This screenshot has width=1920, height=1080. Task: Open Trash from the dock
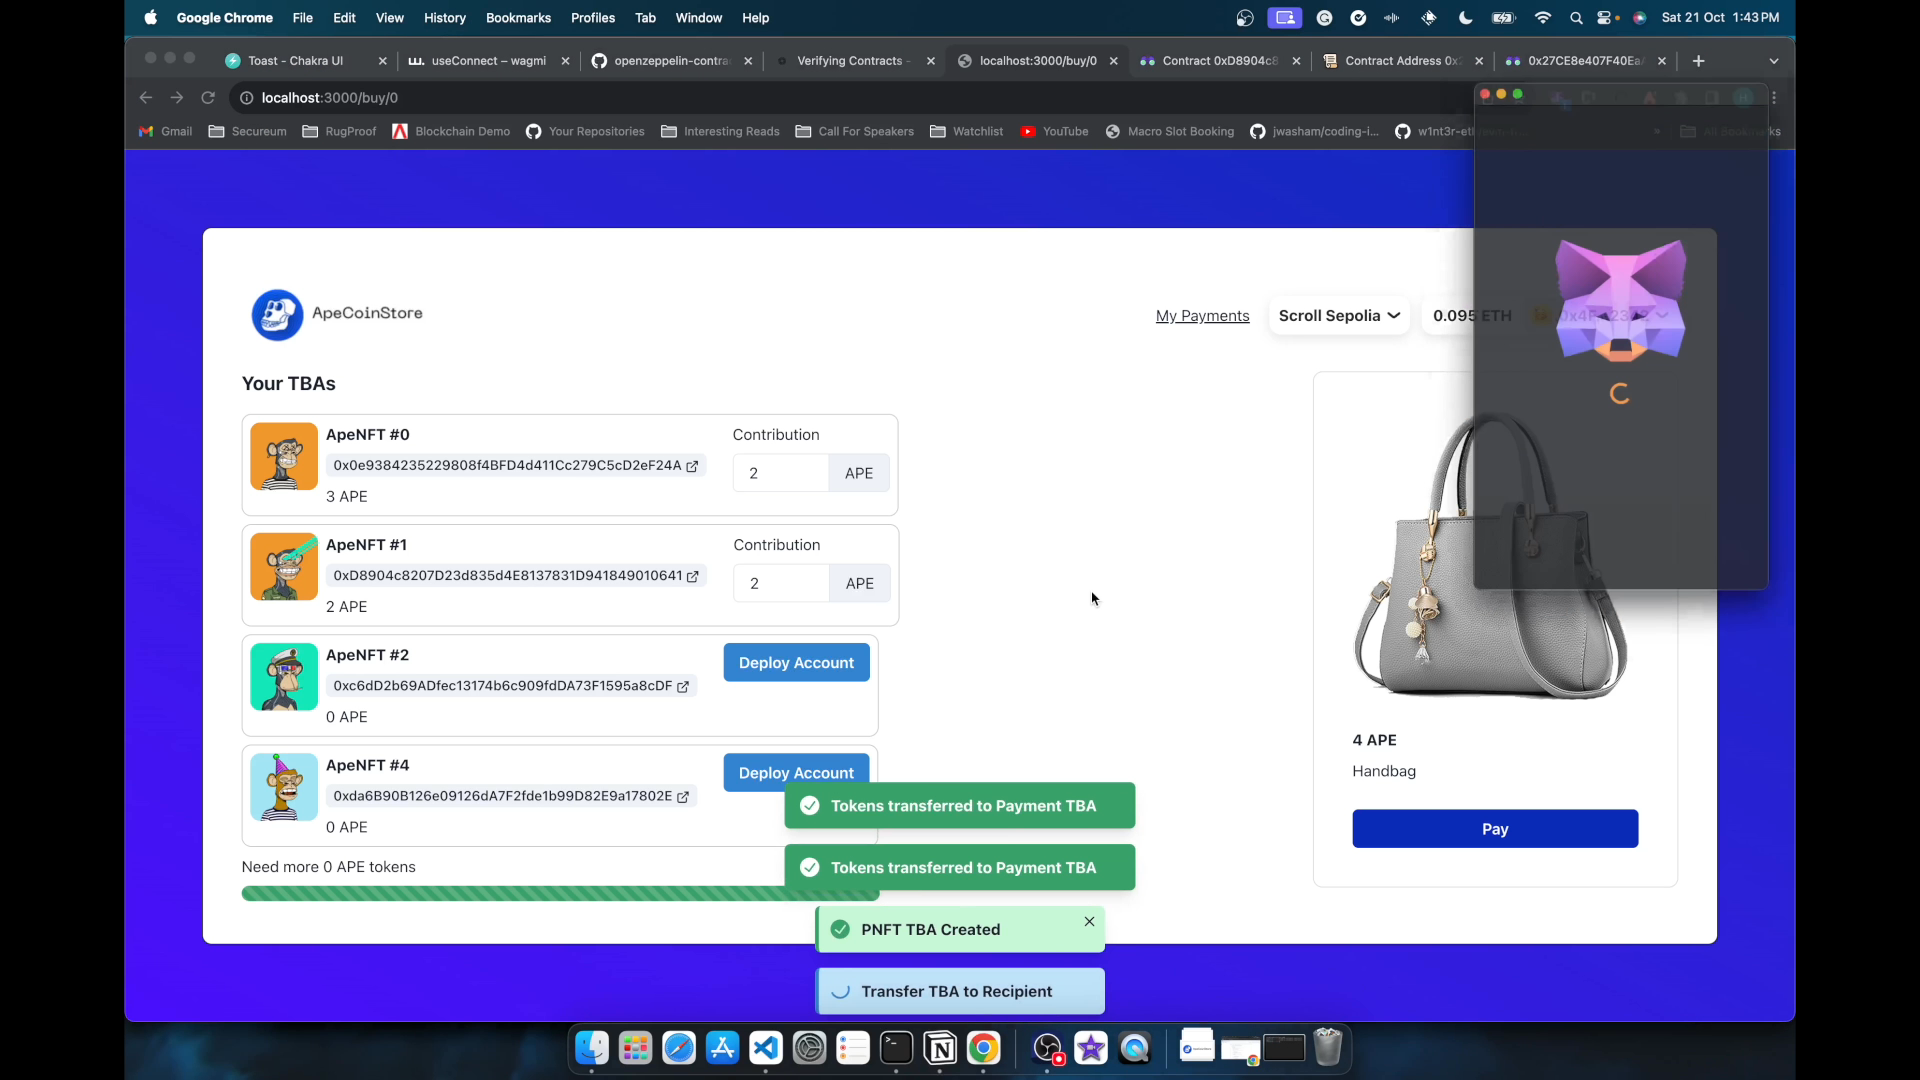click(x=1327, y=1047)
